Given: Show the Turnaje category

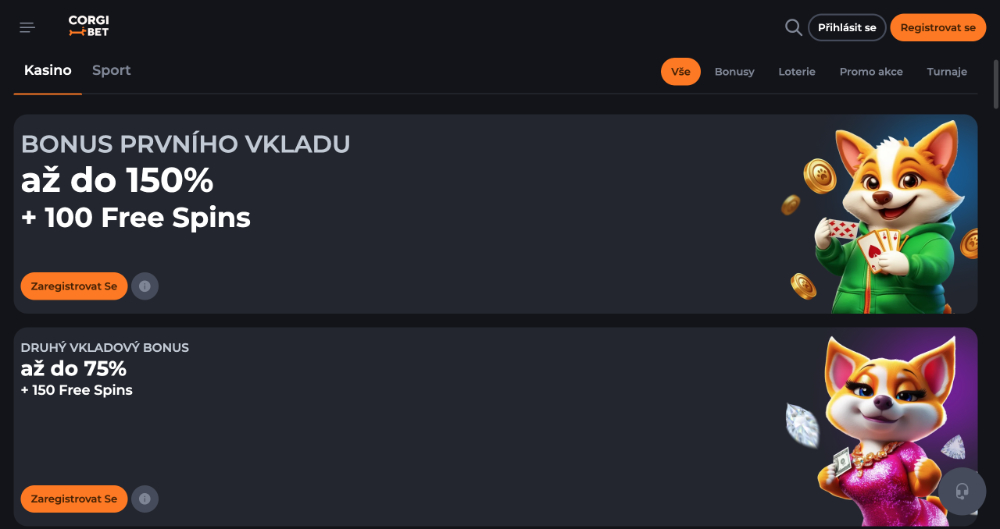Looking at the screenshot, I should coord(947,72).
